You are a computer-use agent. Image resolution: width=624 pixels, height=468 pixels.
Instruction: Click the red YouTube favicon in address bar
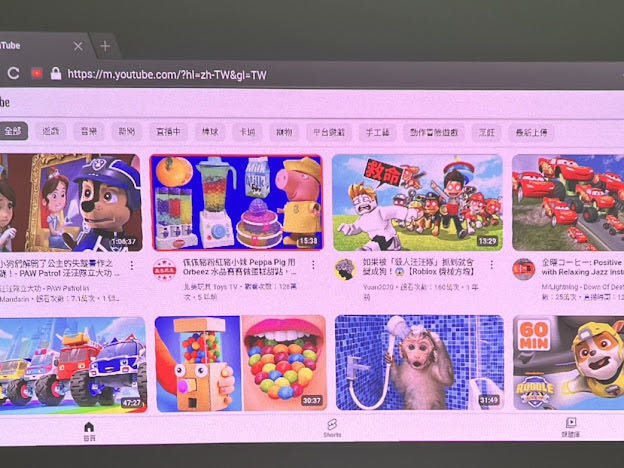tap(37, 73)
